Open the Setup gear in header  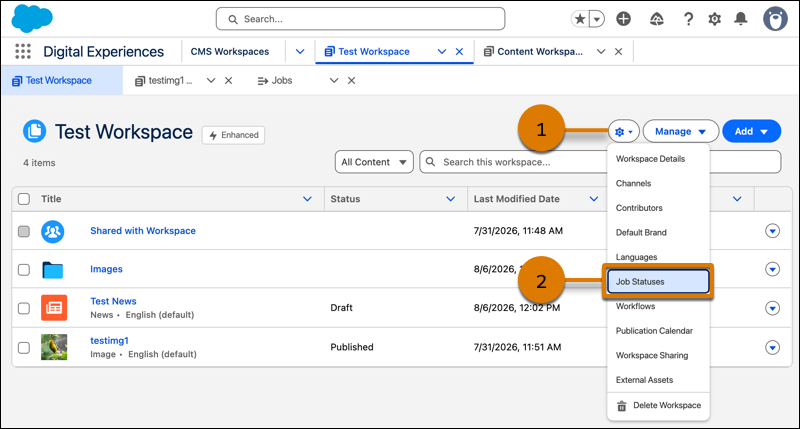[714, 19]
